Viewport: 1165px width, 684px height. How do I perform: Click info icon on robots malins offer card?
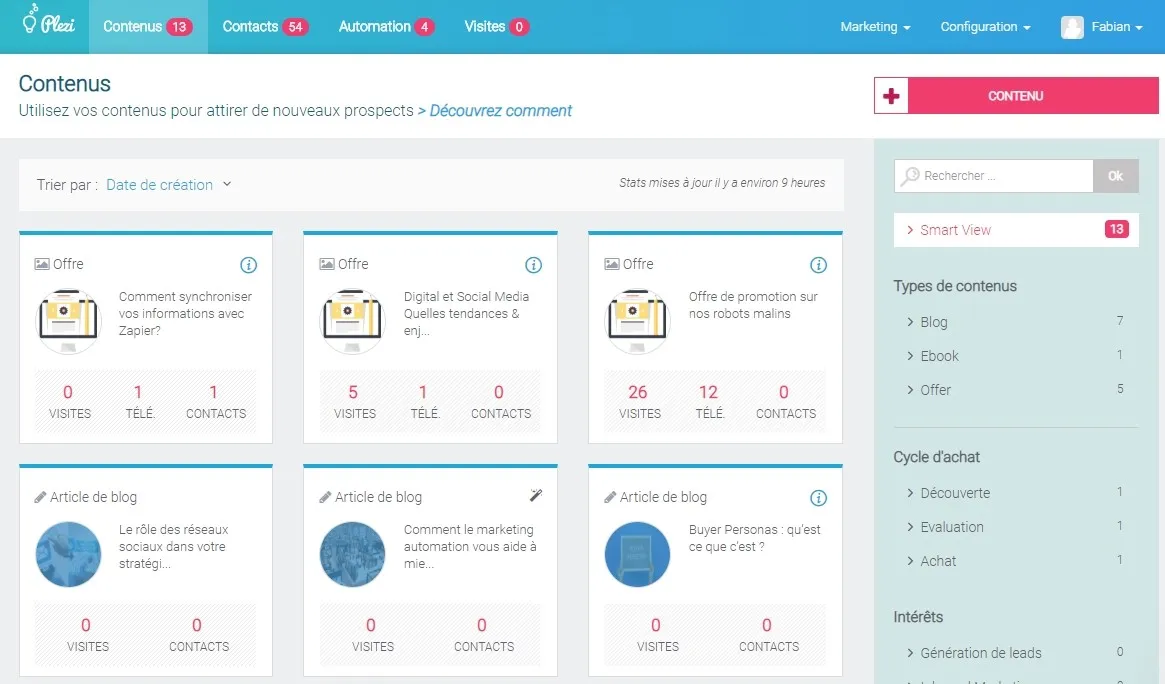click(818, 265)
